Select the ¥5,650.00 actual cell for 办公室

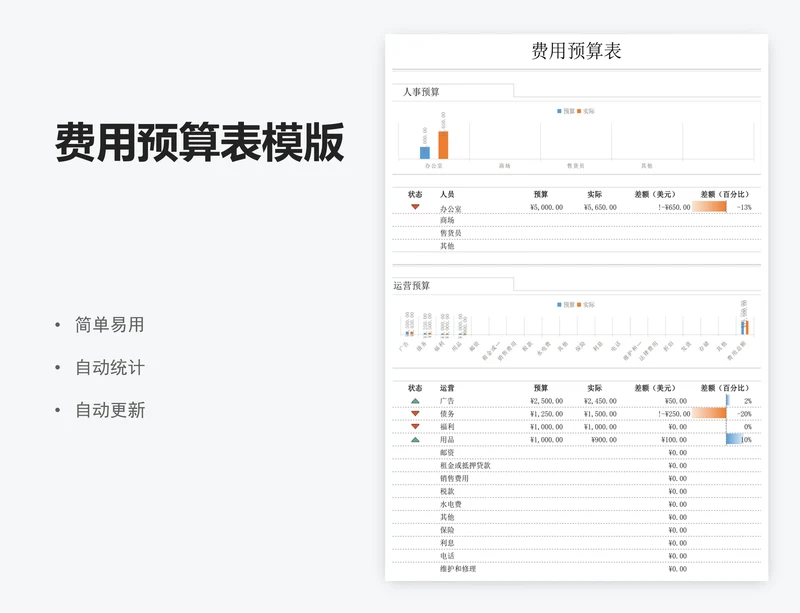pyautogui.click(x=600, y=207)
